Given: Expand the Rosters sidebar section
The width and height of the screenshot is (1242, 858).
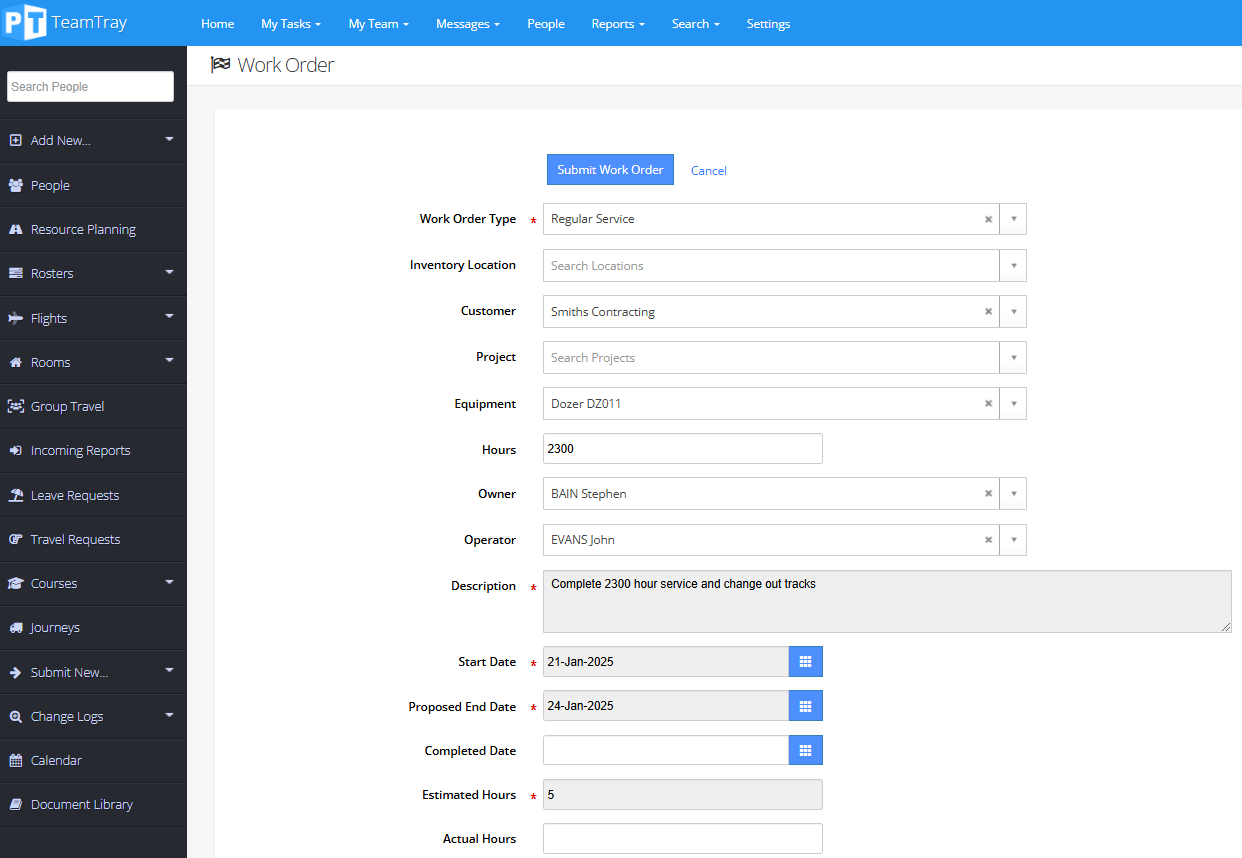Looking at the screenshot, I should coord(168,273).
